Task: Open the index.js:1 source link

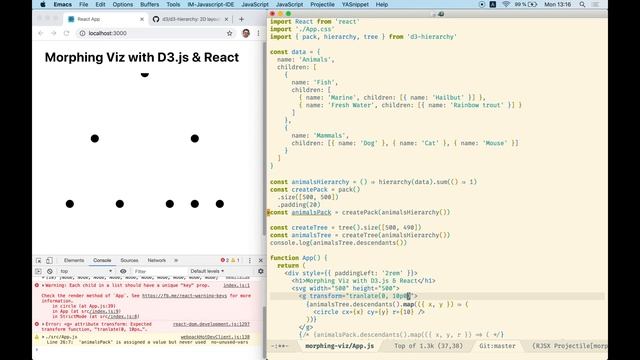Action: 236,286
